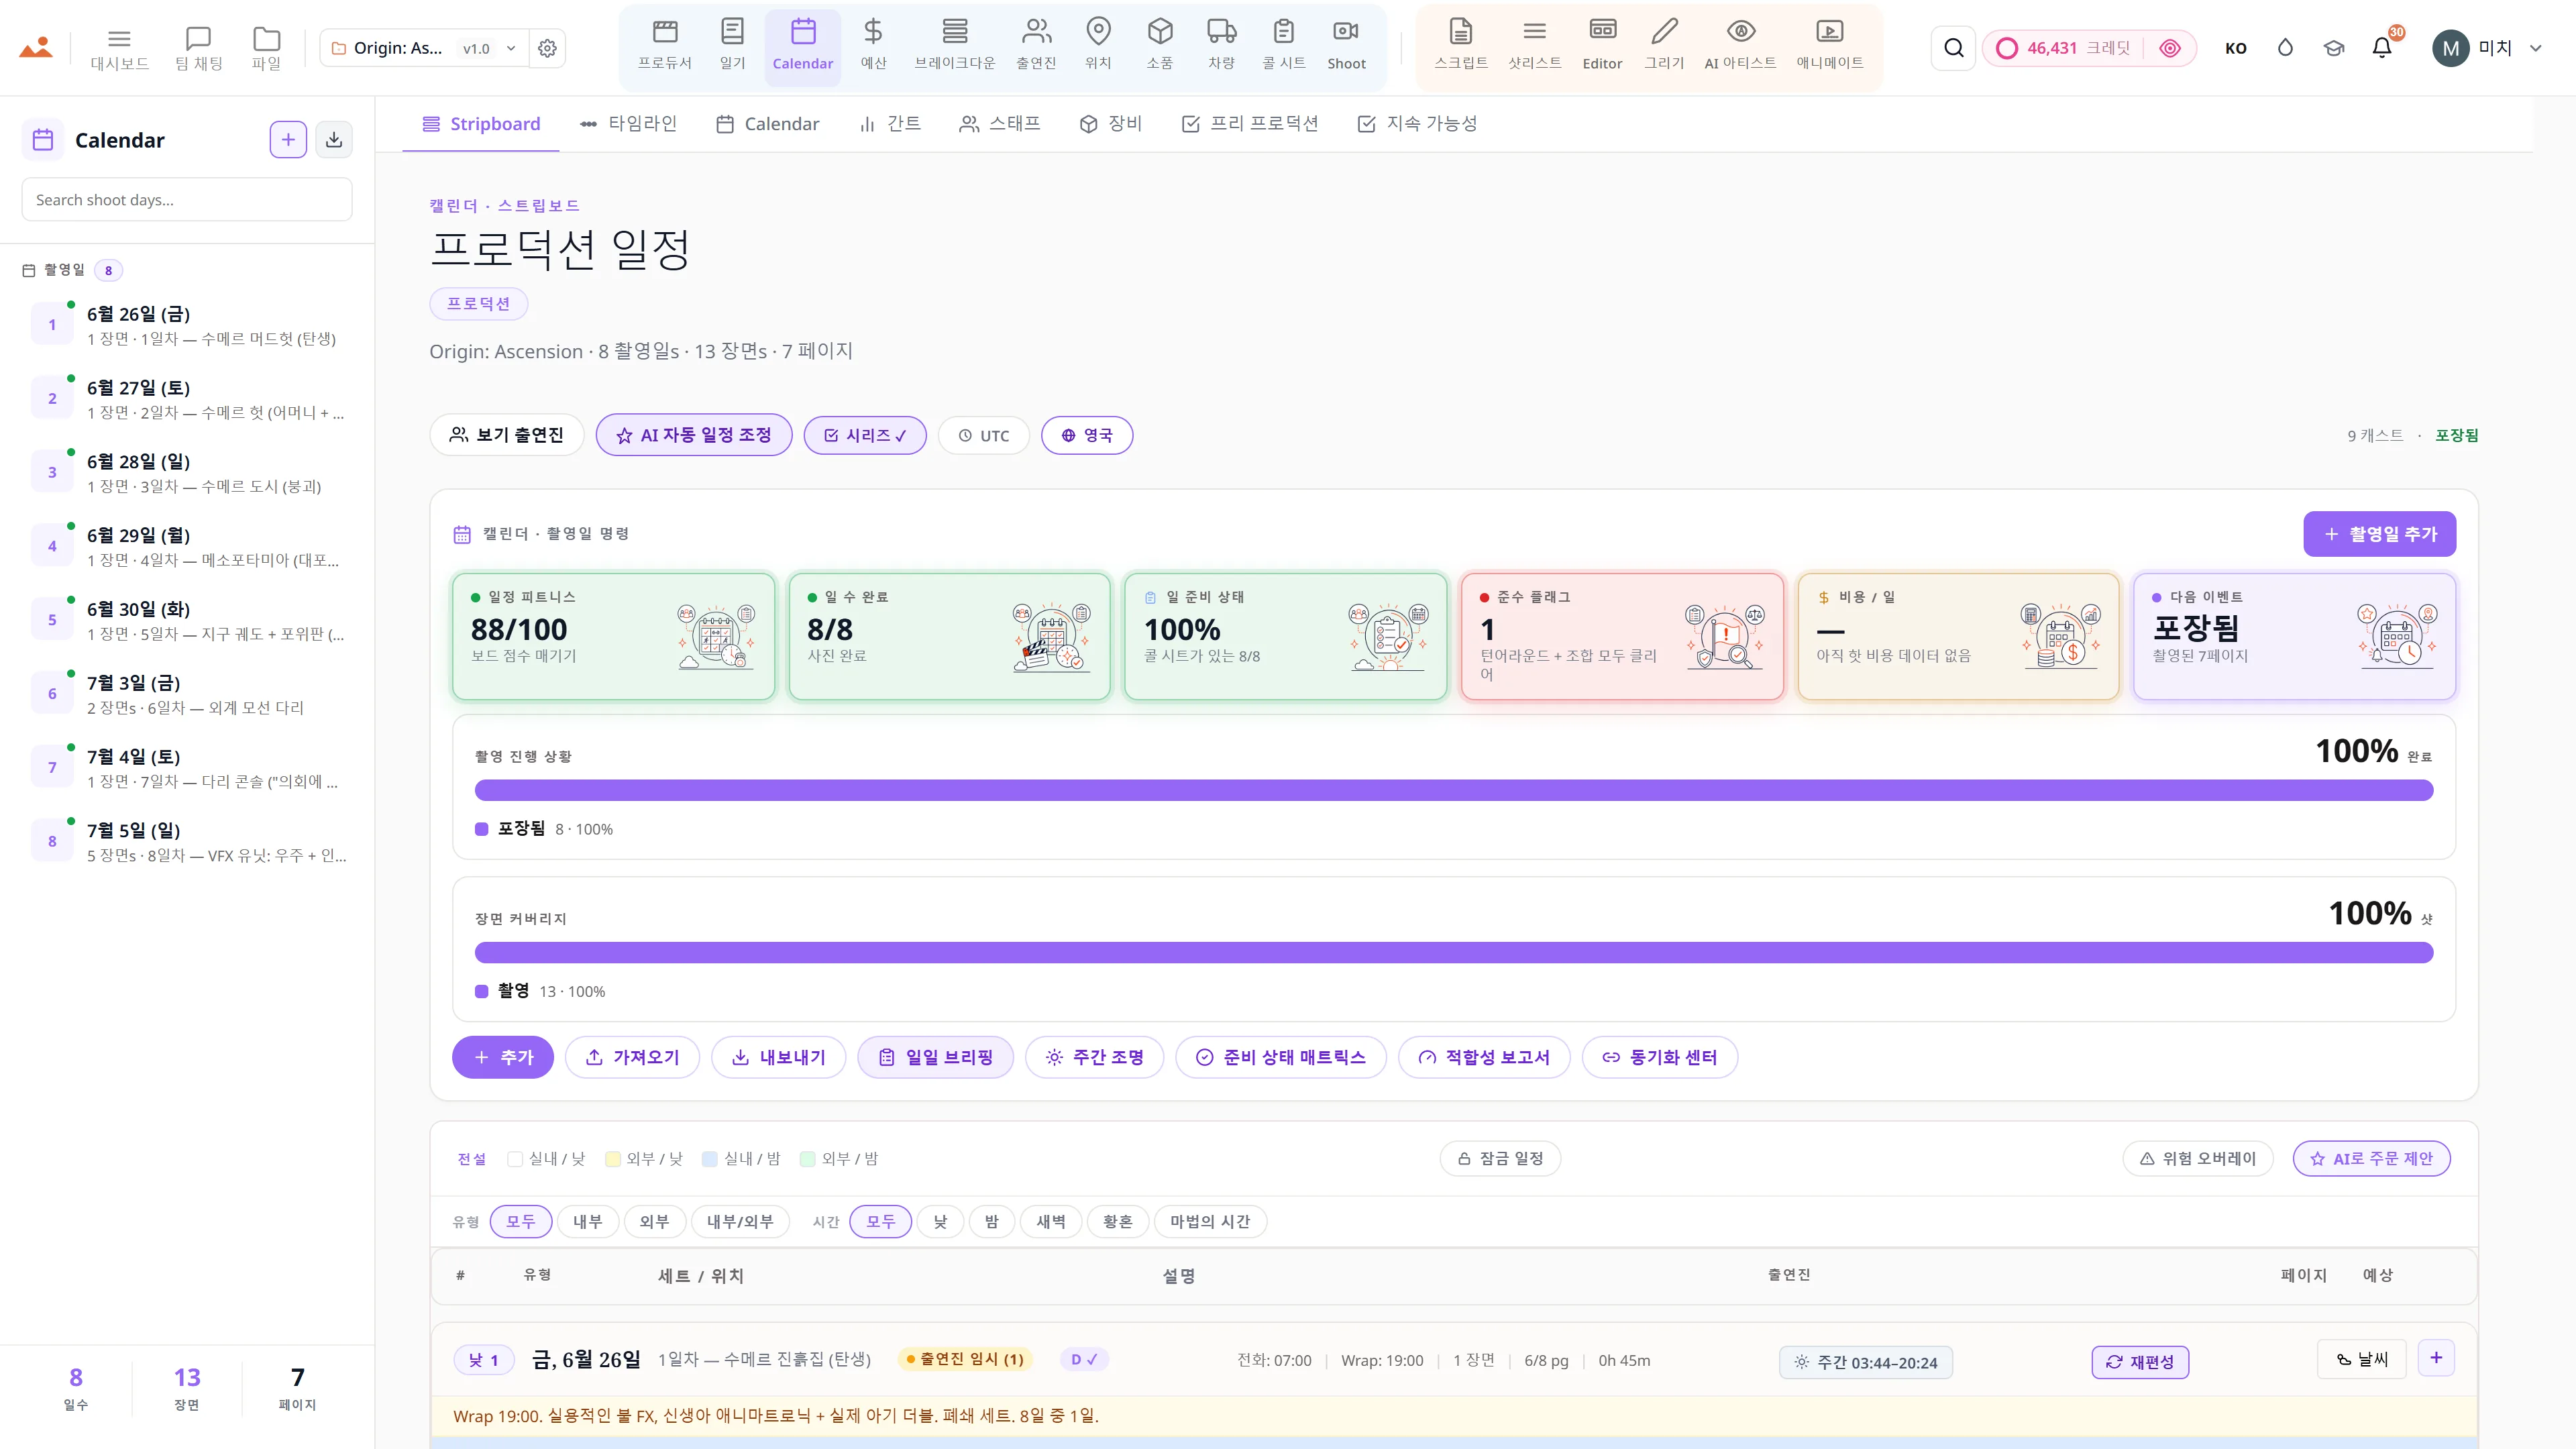Switch to the 장비 tab
The height and width of the screenshot is (1449, 2576).
(x=1110, y=124)
